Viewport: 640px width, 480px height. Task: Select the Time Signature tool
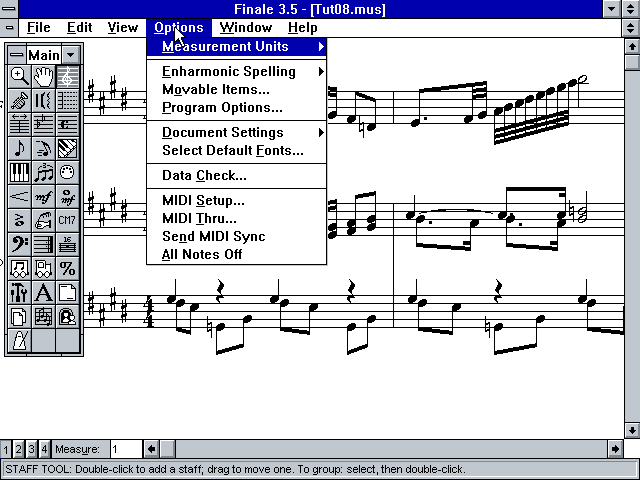coord(67,124)
